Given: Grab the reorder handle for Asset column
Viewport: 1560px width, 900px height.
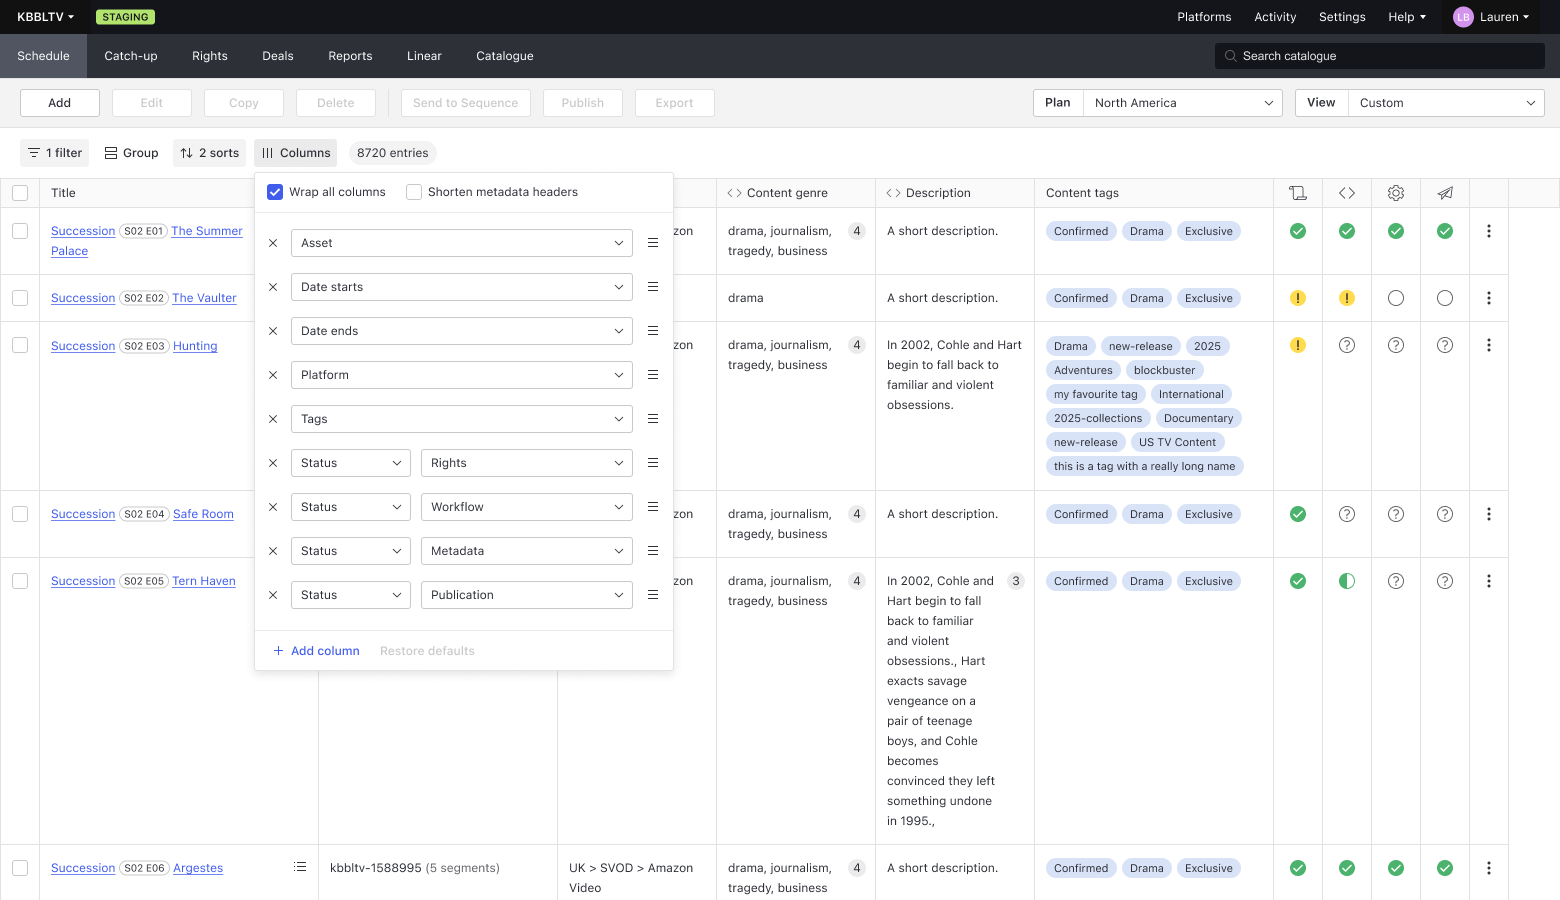Looking at the screenshot, I should pyautogui.click(x=653, y=243).
